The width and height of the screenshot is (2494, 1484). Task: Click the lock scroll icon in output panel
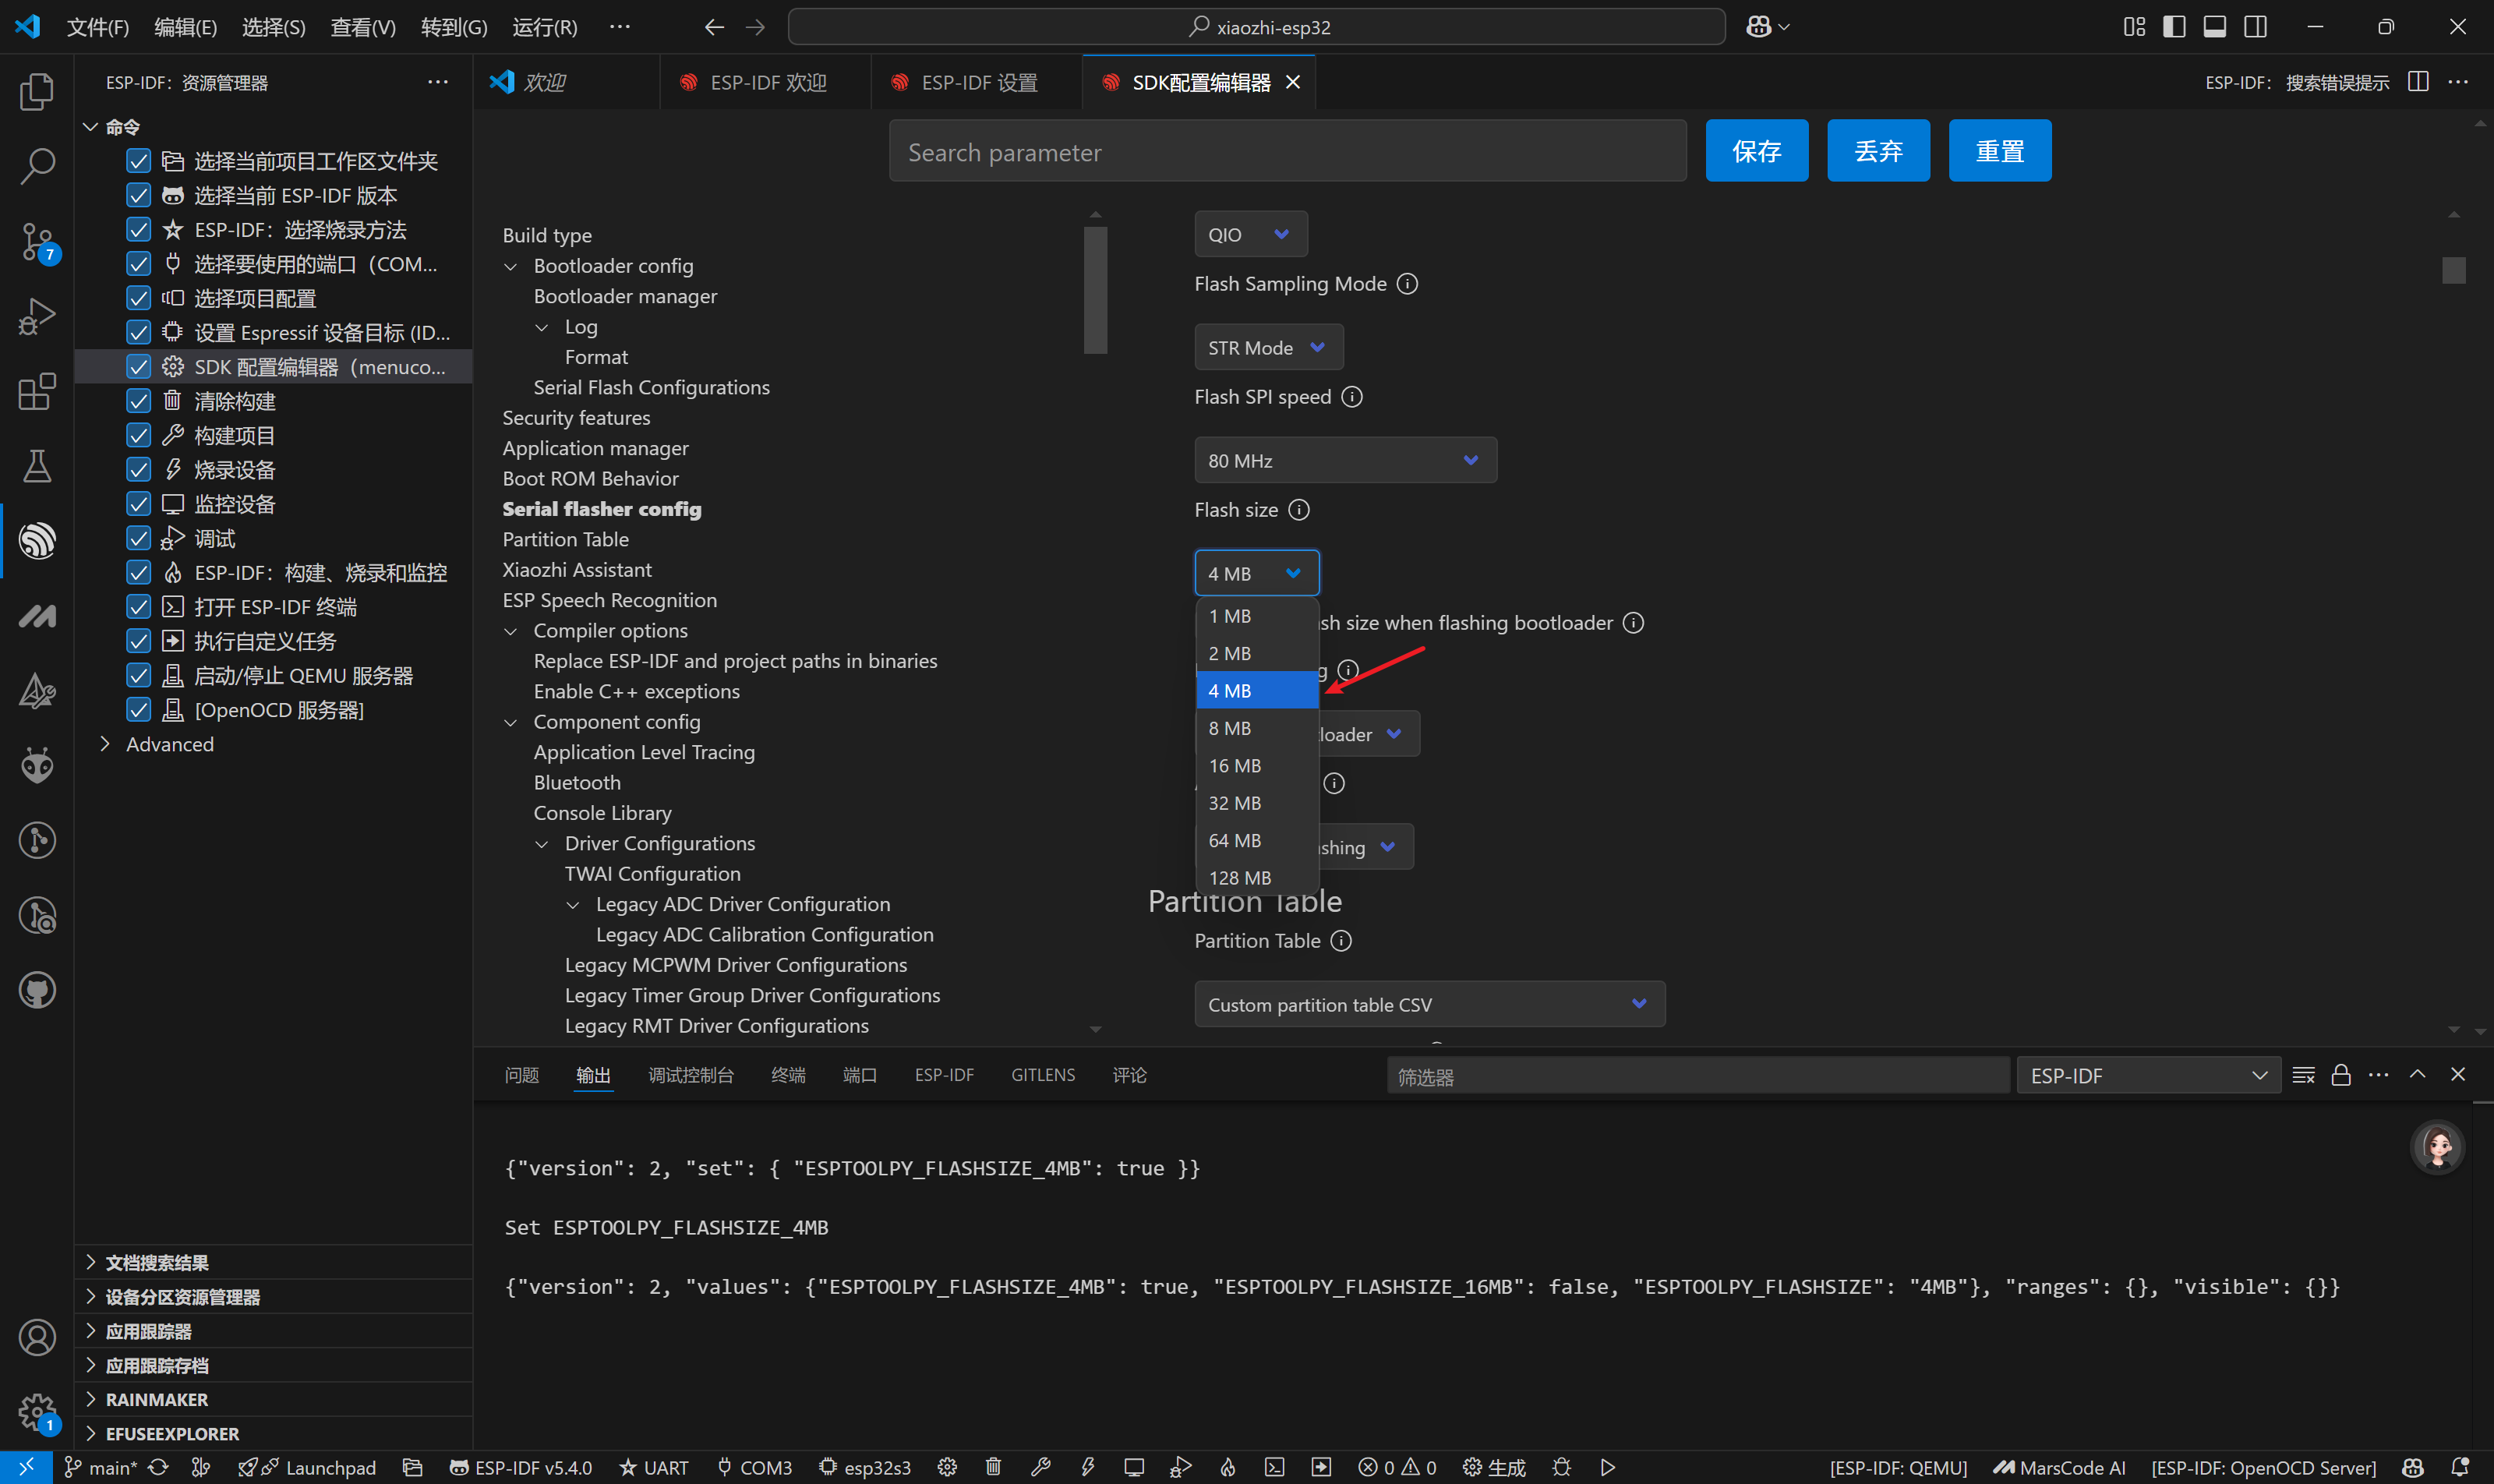coord(2340,1075)
